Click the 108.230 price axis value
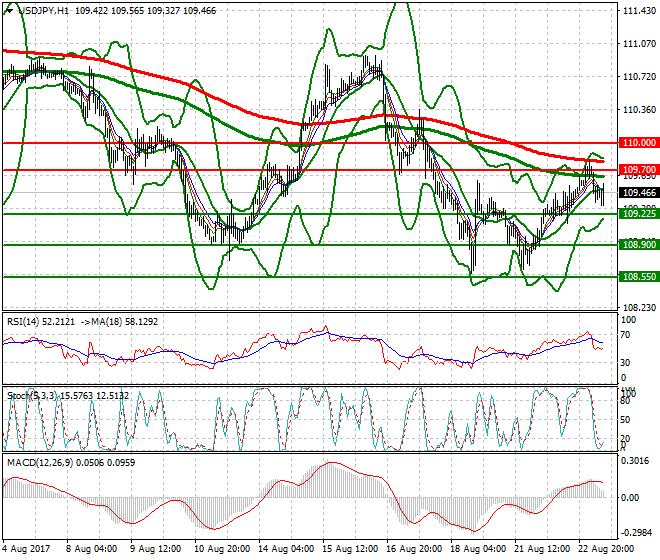This screenshot has width=660, height=560. tap(632, 308)
